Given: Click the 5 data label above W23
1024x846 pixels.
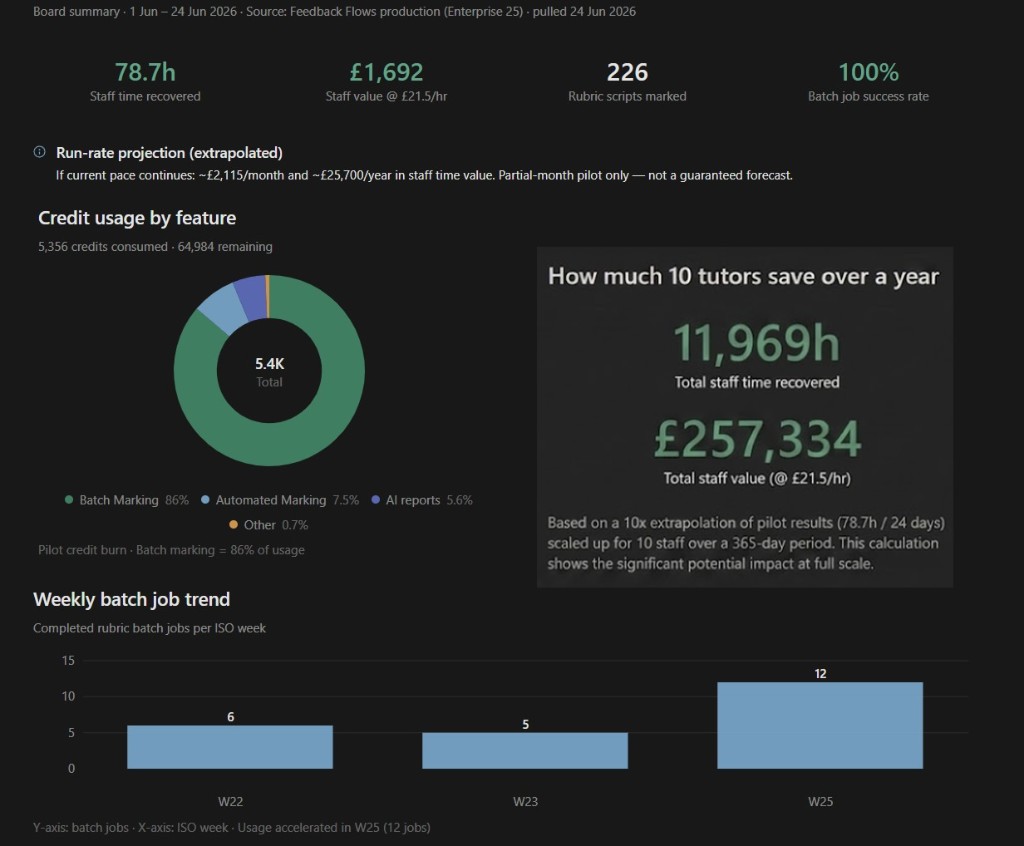Looking at the screenshot, I should coord(525,724).
